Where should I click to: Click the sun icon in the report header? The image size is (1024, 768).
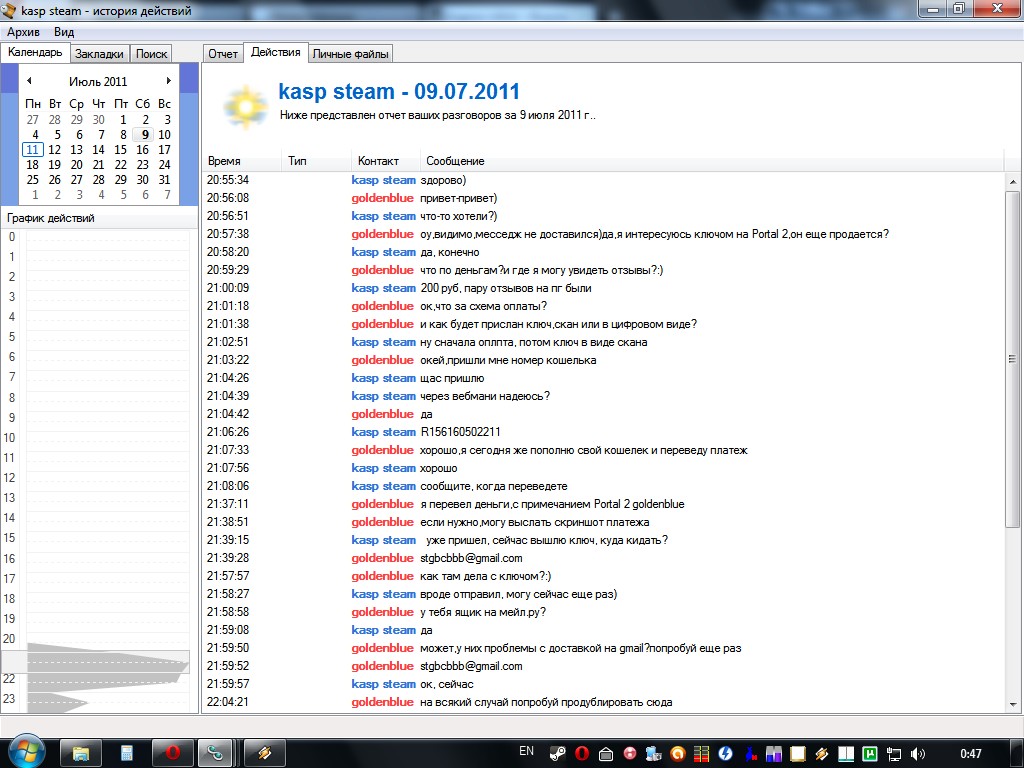point(245,106)
